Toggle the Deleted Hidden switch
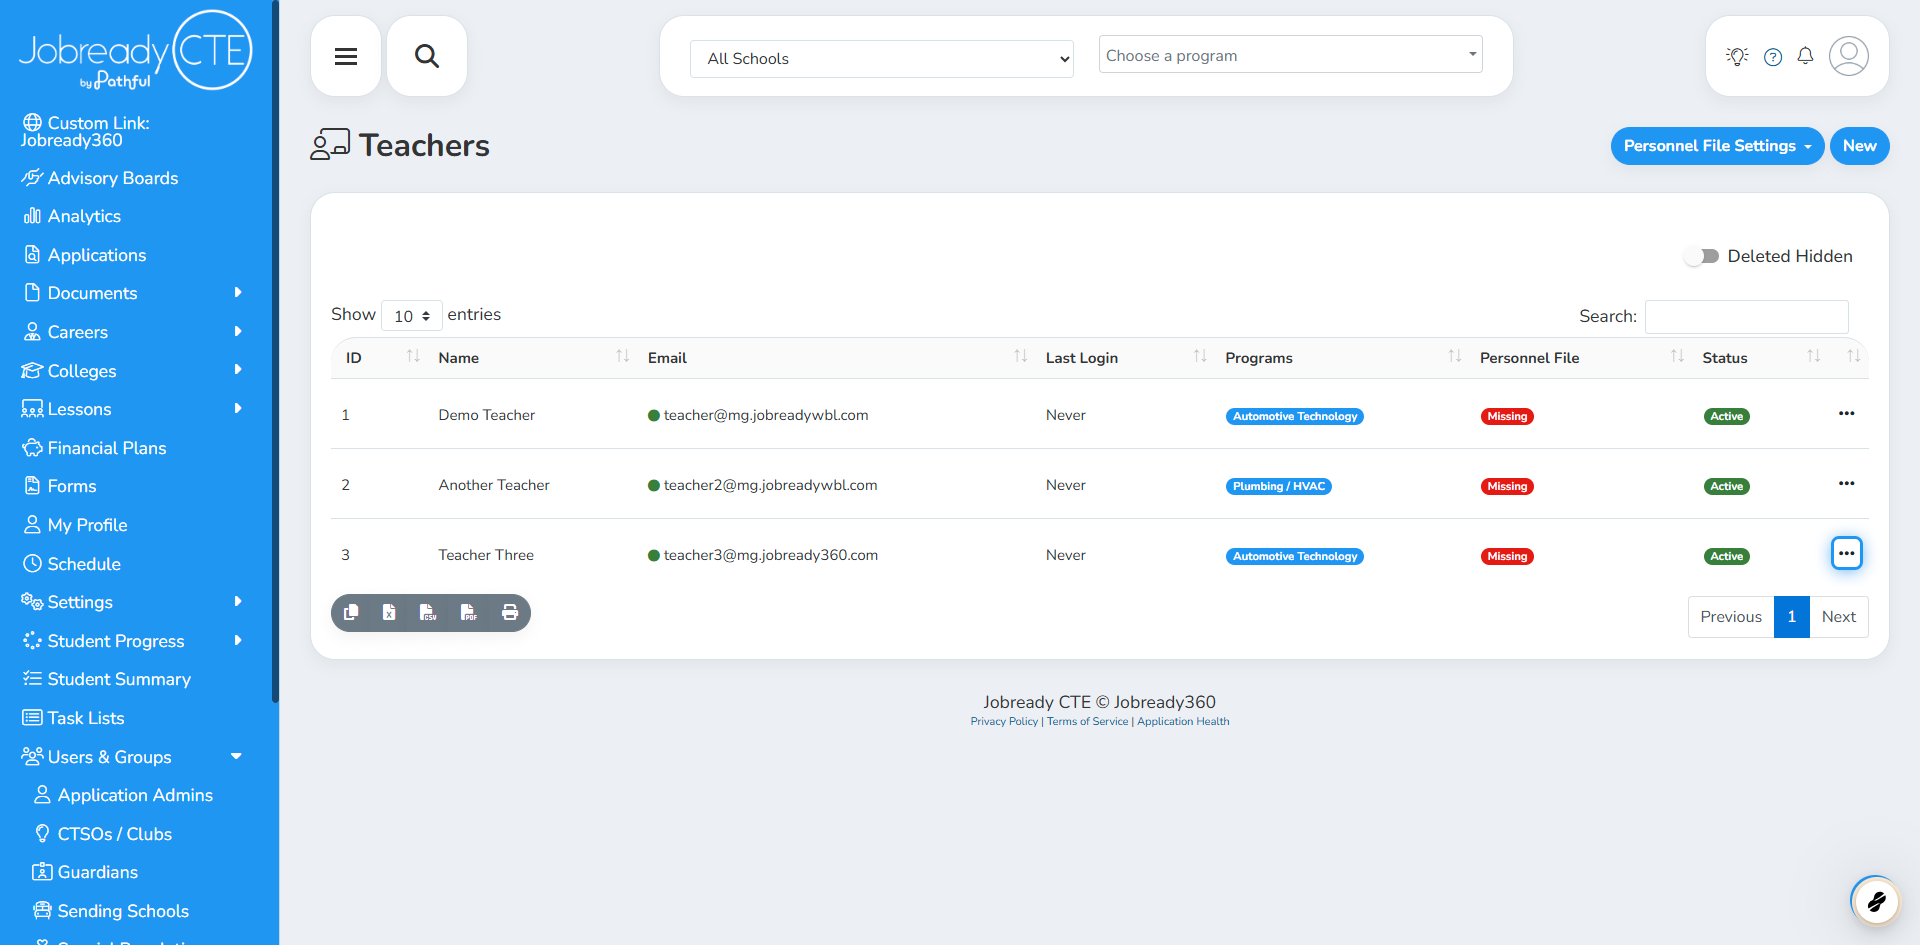This screenshot has width=1920, height=945. point(1702,257)
